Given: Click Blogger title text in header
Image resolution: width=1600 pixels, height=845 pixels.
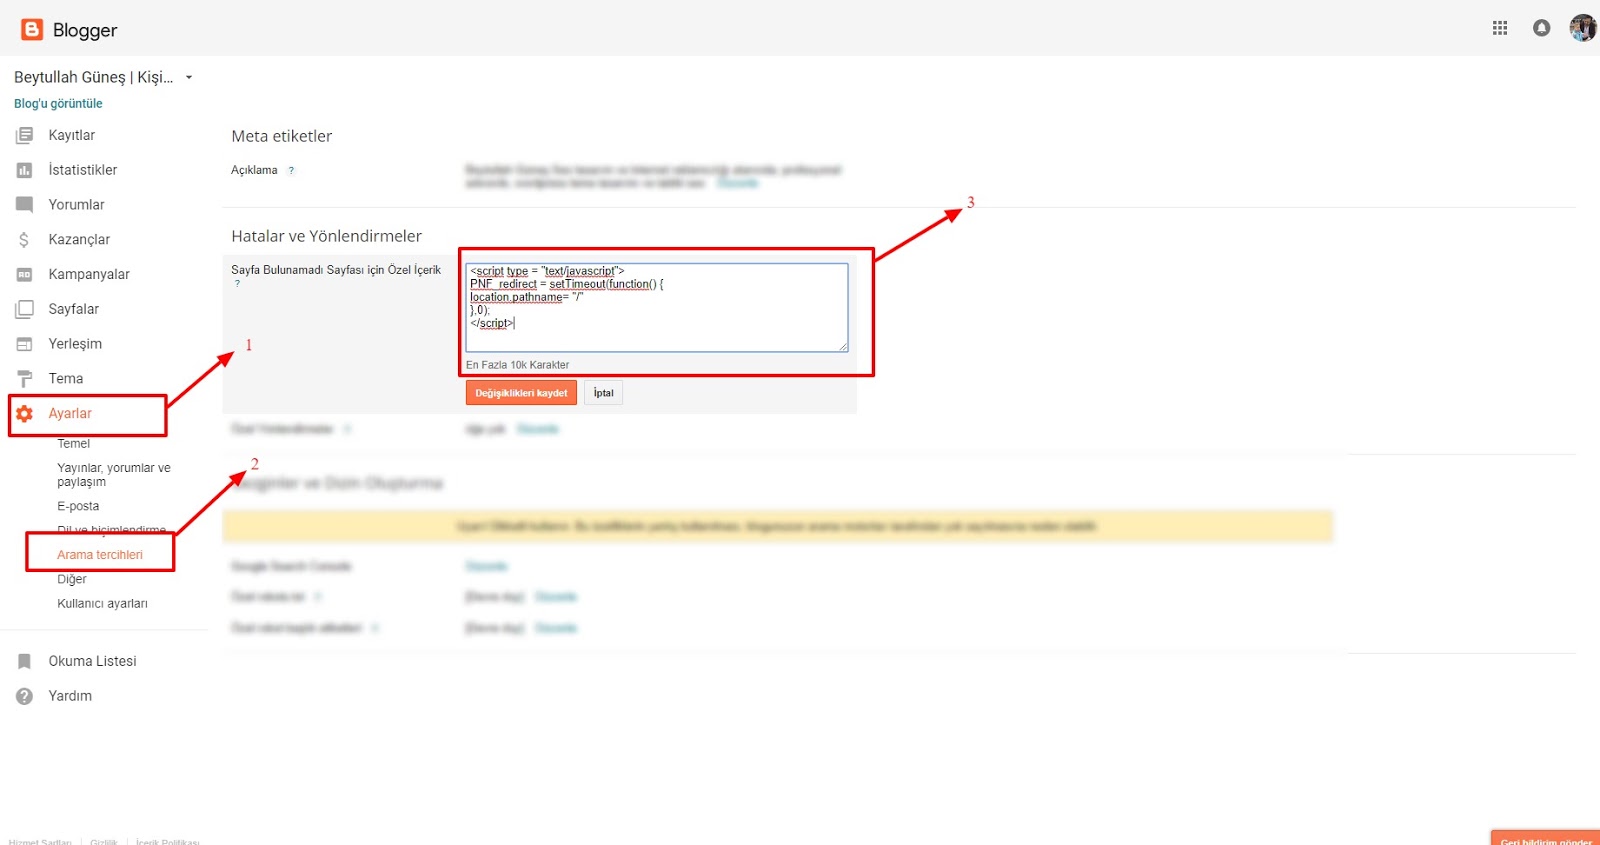Looking at the screenshot, I should 85,30.
